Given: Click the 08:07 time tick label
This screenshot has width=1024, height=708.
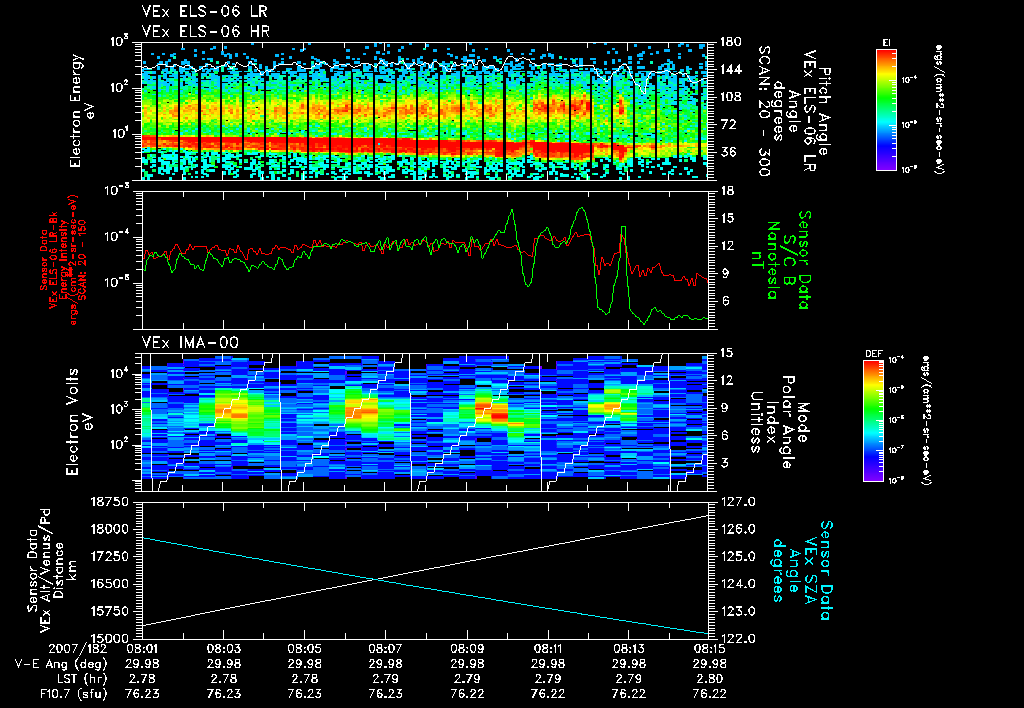Looking at the screenshot, I should point(385,649).
